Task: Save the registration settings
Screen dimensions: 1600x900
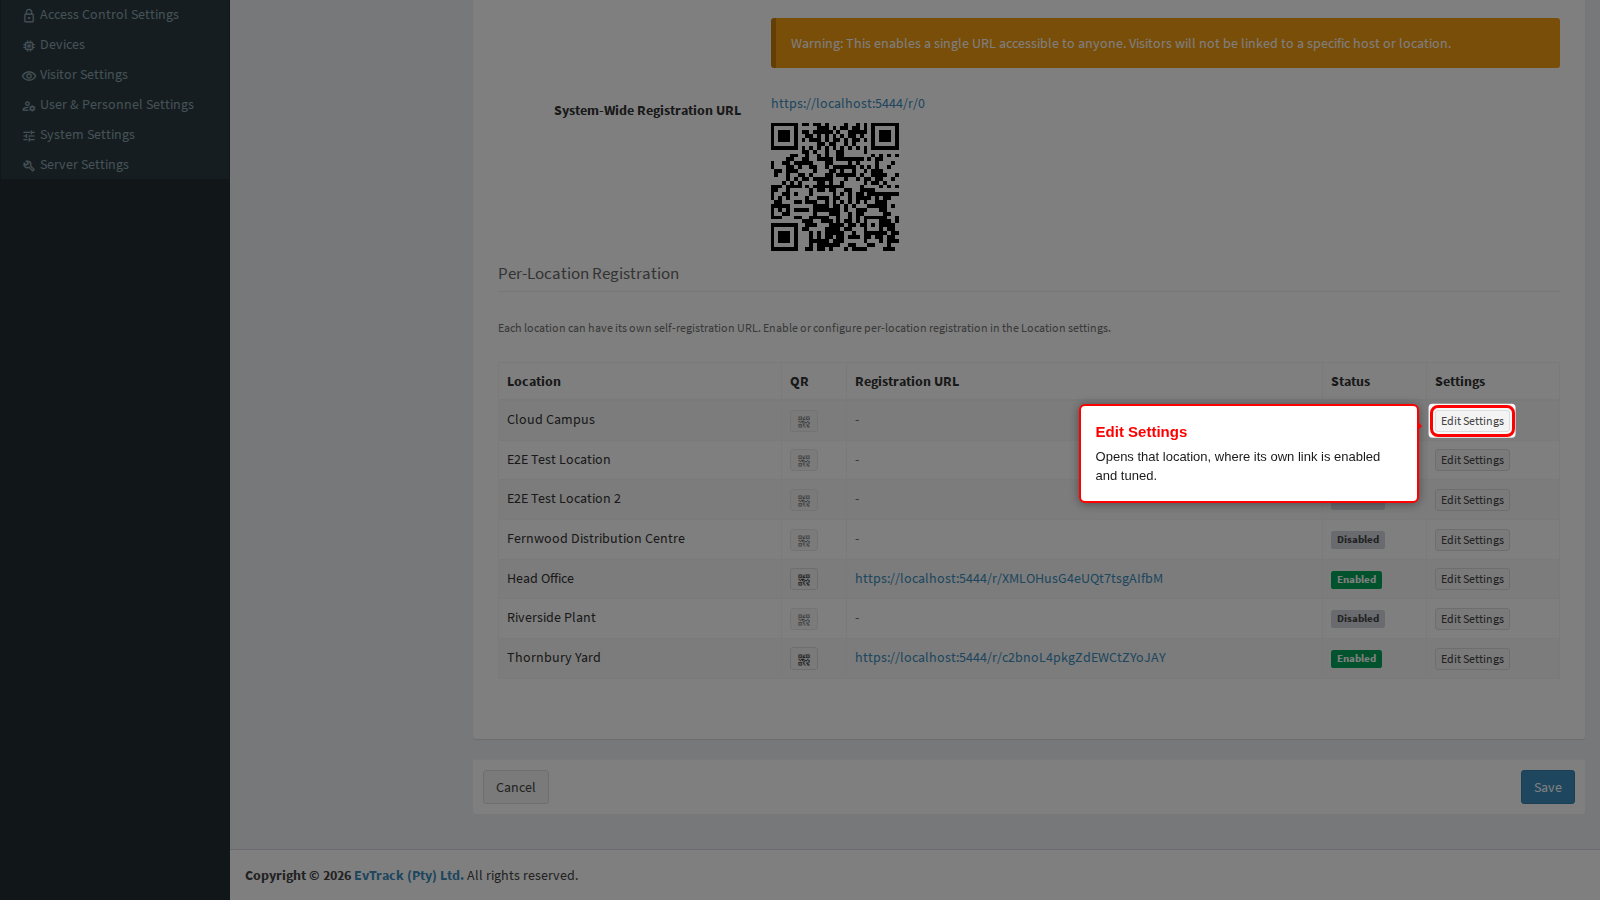Action: 1548,787
